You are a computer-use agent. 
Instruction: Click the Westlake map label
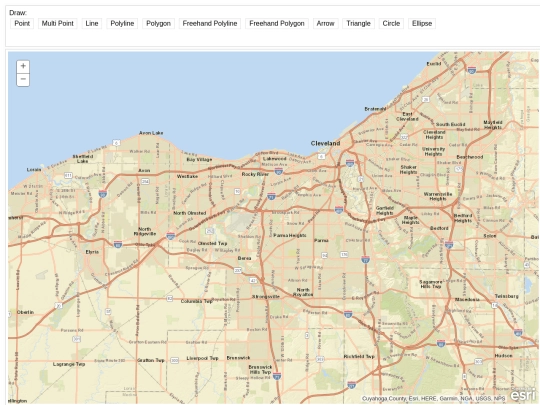coord(187,176)
